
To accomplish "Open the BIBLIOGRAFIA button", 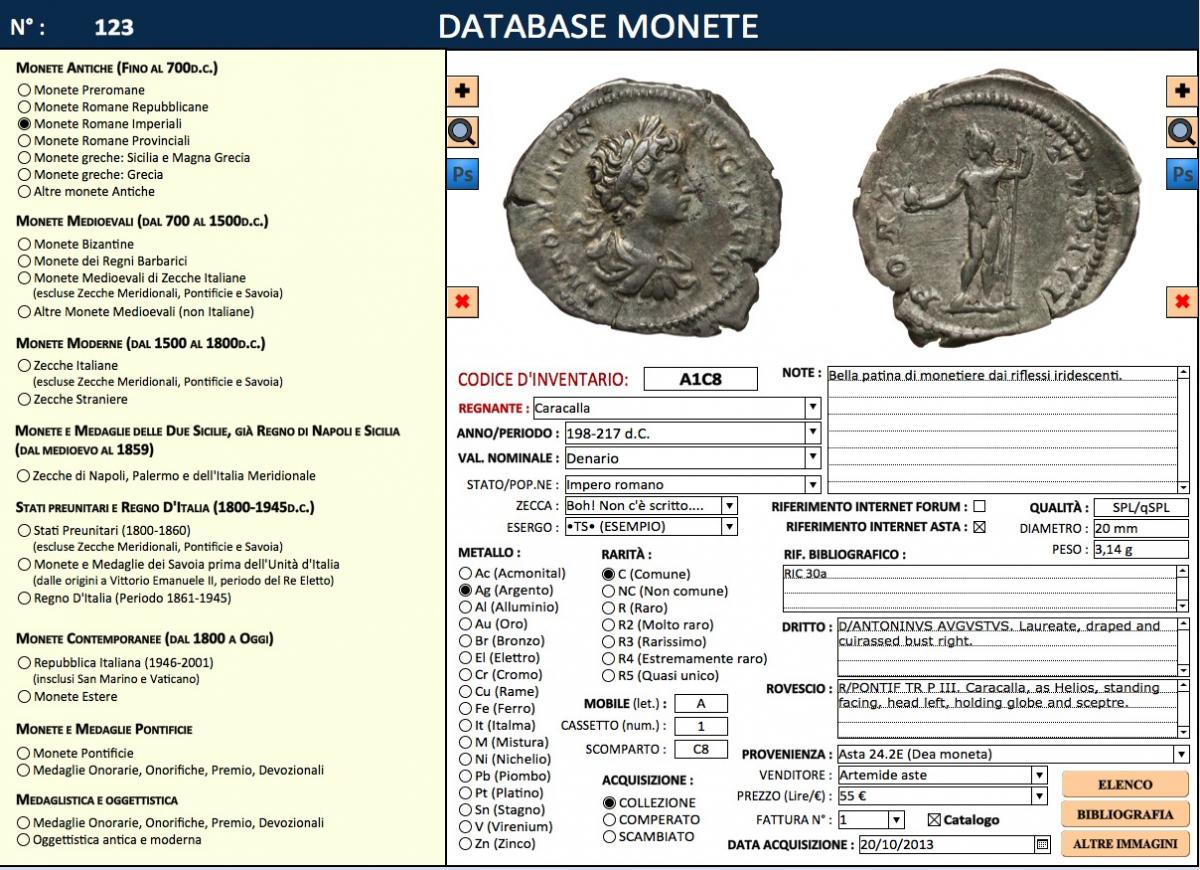I will click(x=1125, y=814).
